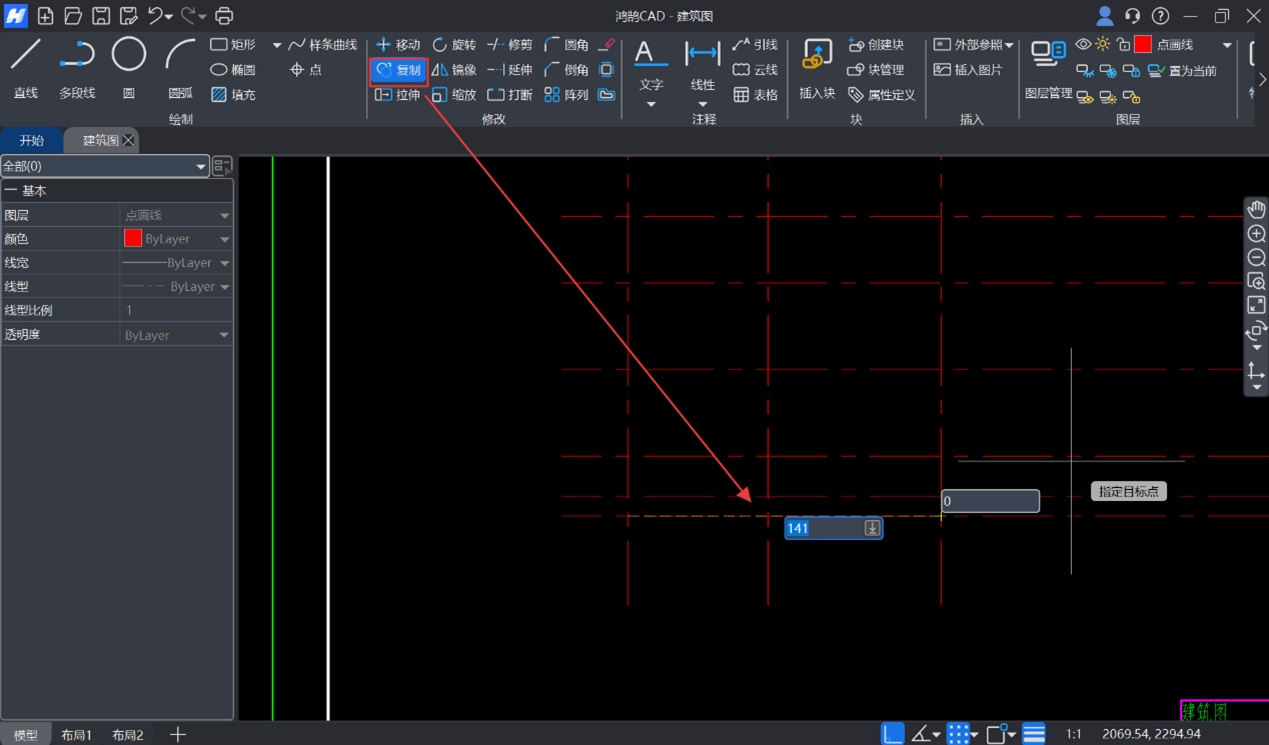Click the 镜像 (Mirror) tool
This screenshot has height=745, width=1269.
(454, 70)
